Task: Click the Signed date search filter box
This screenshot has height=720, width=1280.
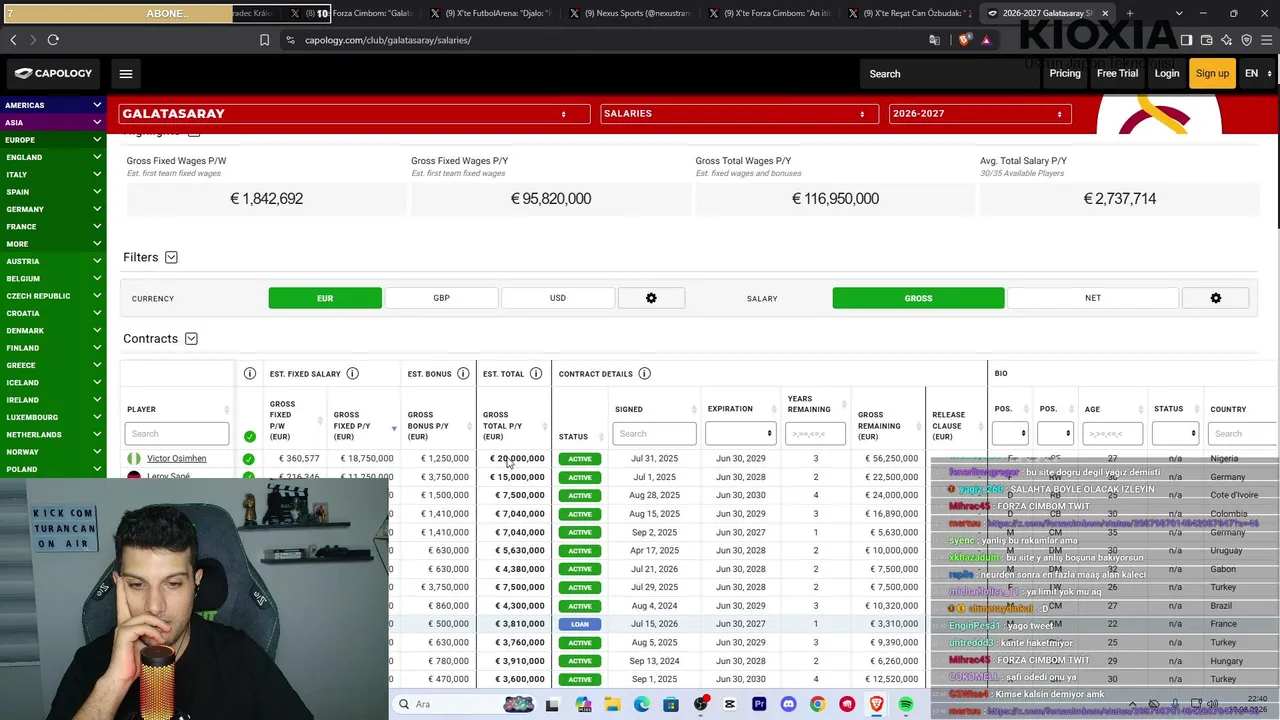Action: point(654,434)
